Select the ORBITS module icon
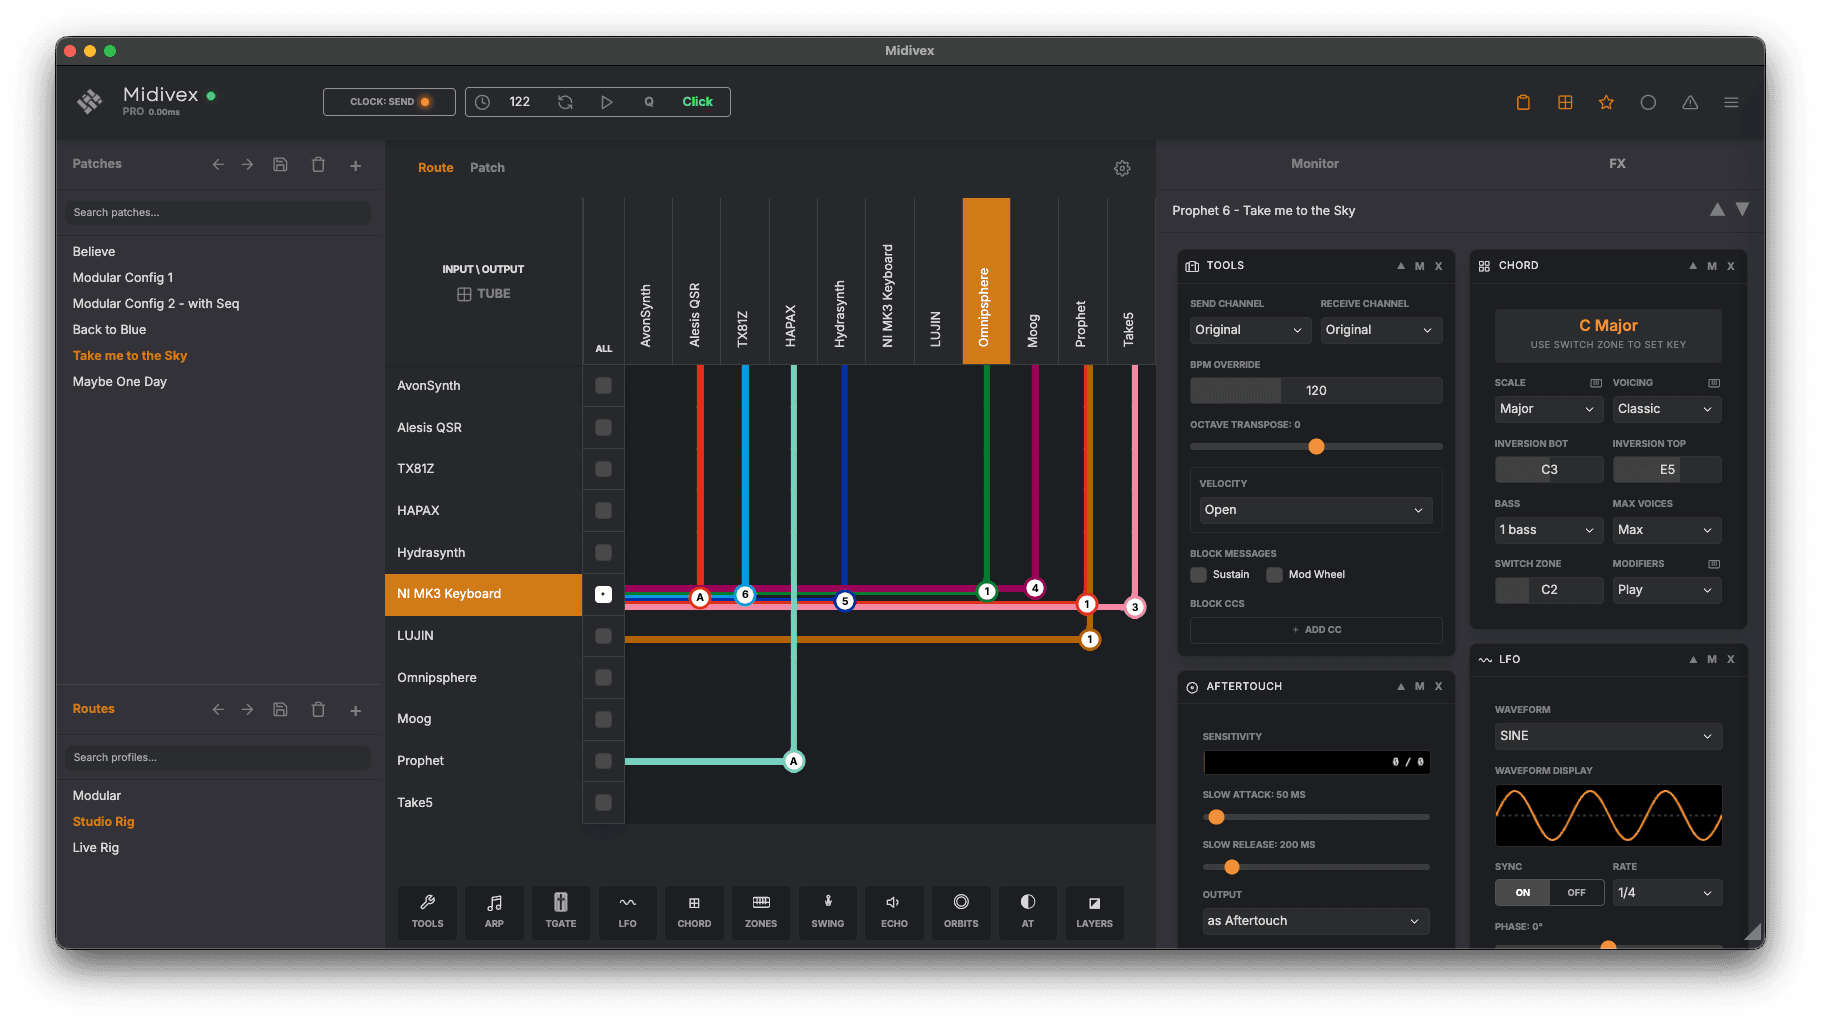This screenshot has width=1821, height=1023. click(961, 911)
